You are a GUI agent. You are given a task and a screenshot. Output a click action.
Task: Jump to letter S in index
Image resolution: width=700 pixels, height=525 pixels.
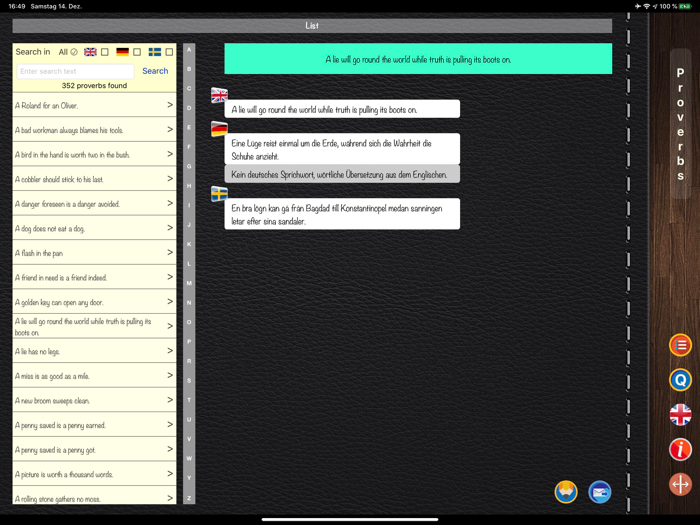(x=189, y=380)
